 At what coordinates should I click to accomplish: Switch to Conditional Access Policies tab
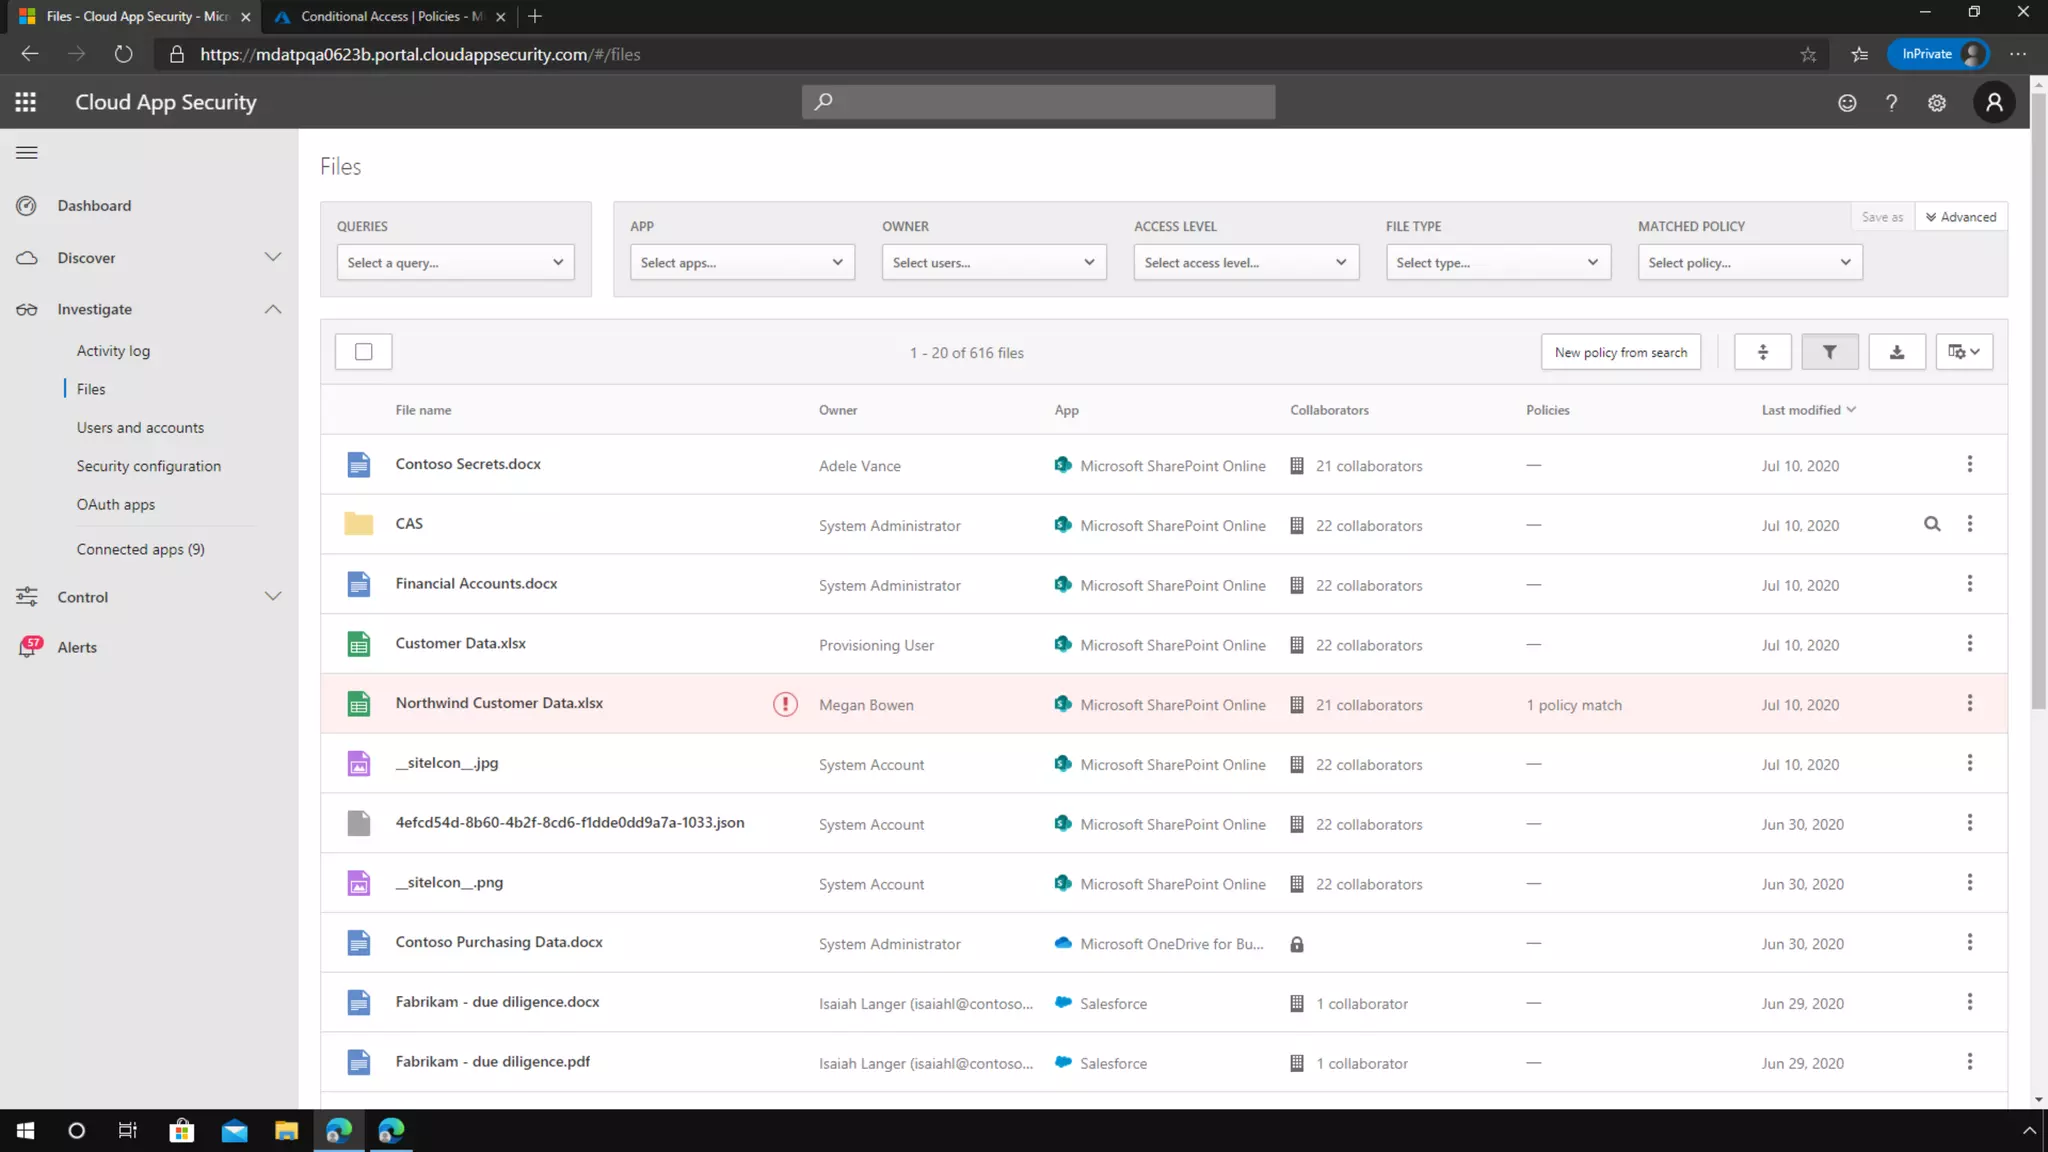click(x=390, y=16)
